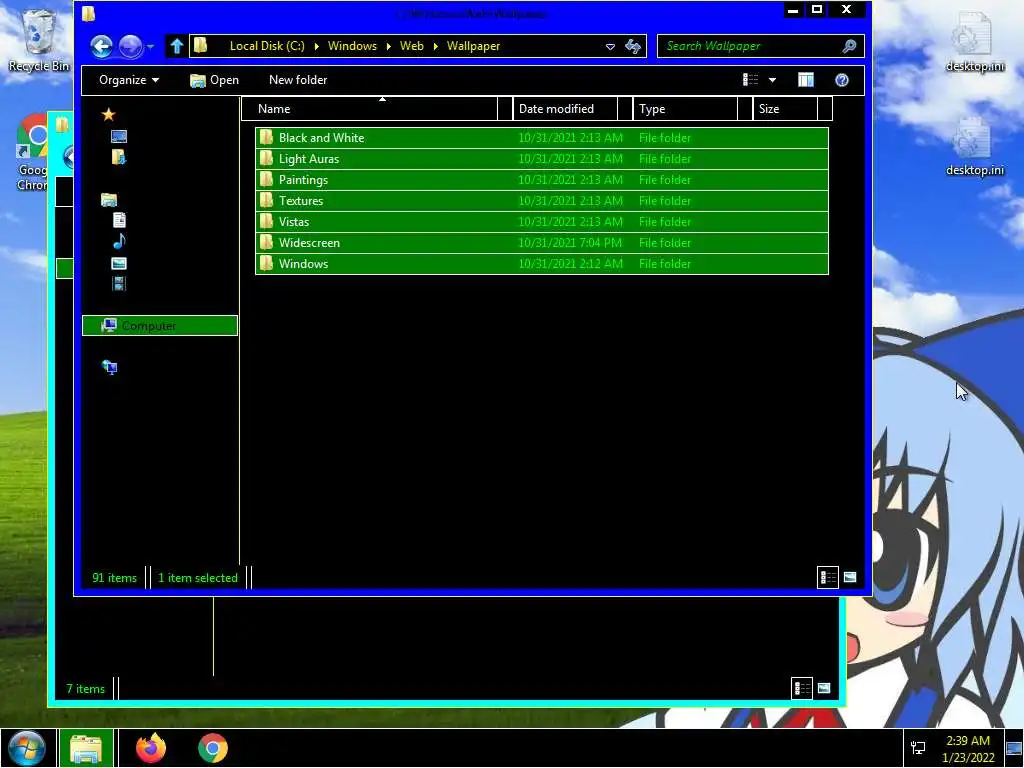Click the magnifier icon in search box

[x=849, y=46]
